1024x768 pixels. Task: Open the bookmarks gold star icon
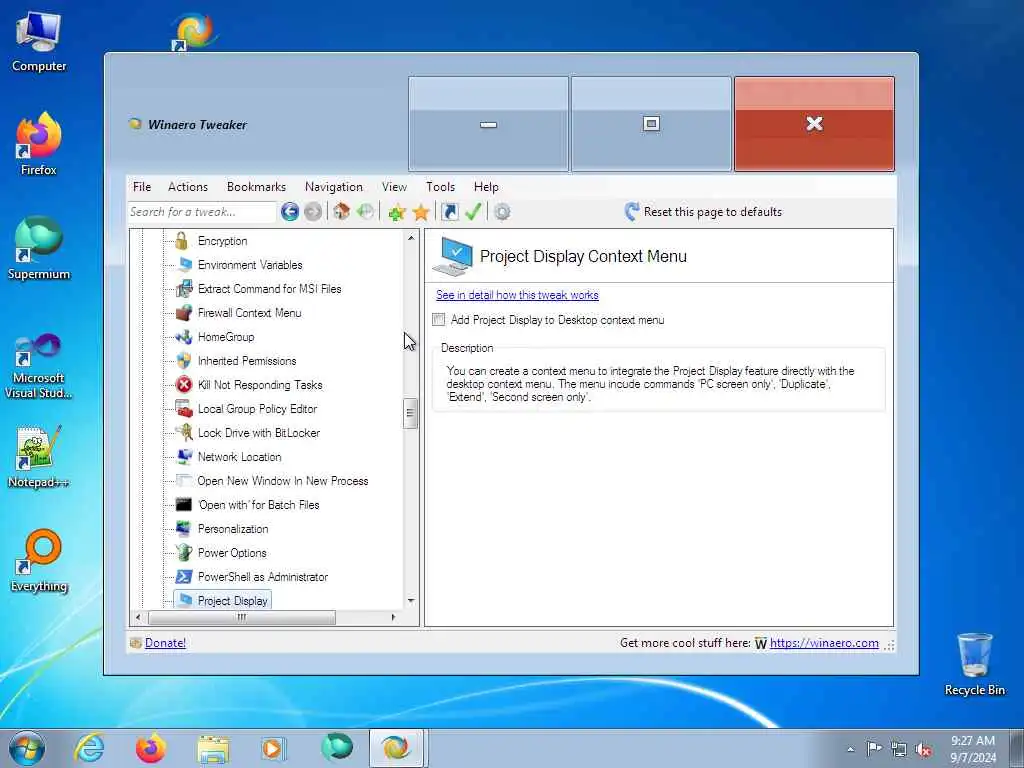click(x=421, y=212)
